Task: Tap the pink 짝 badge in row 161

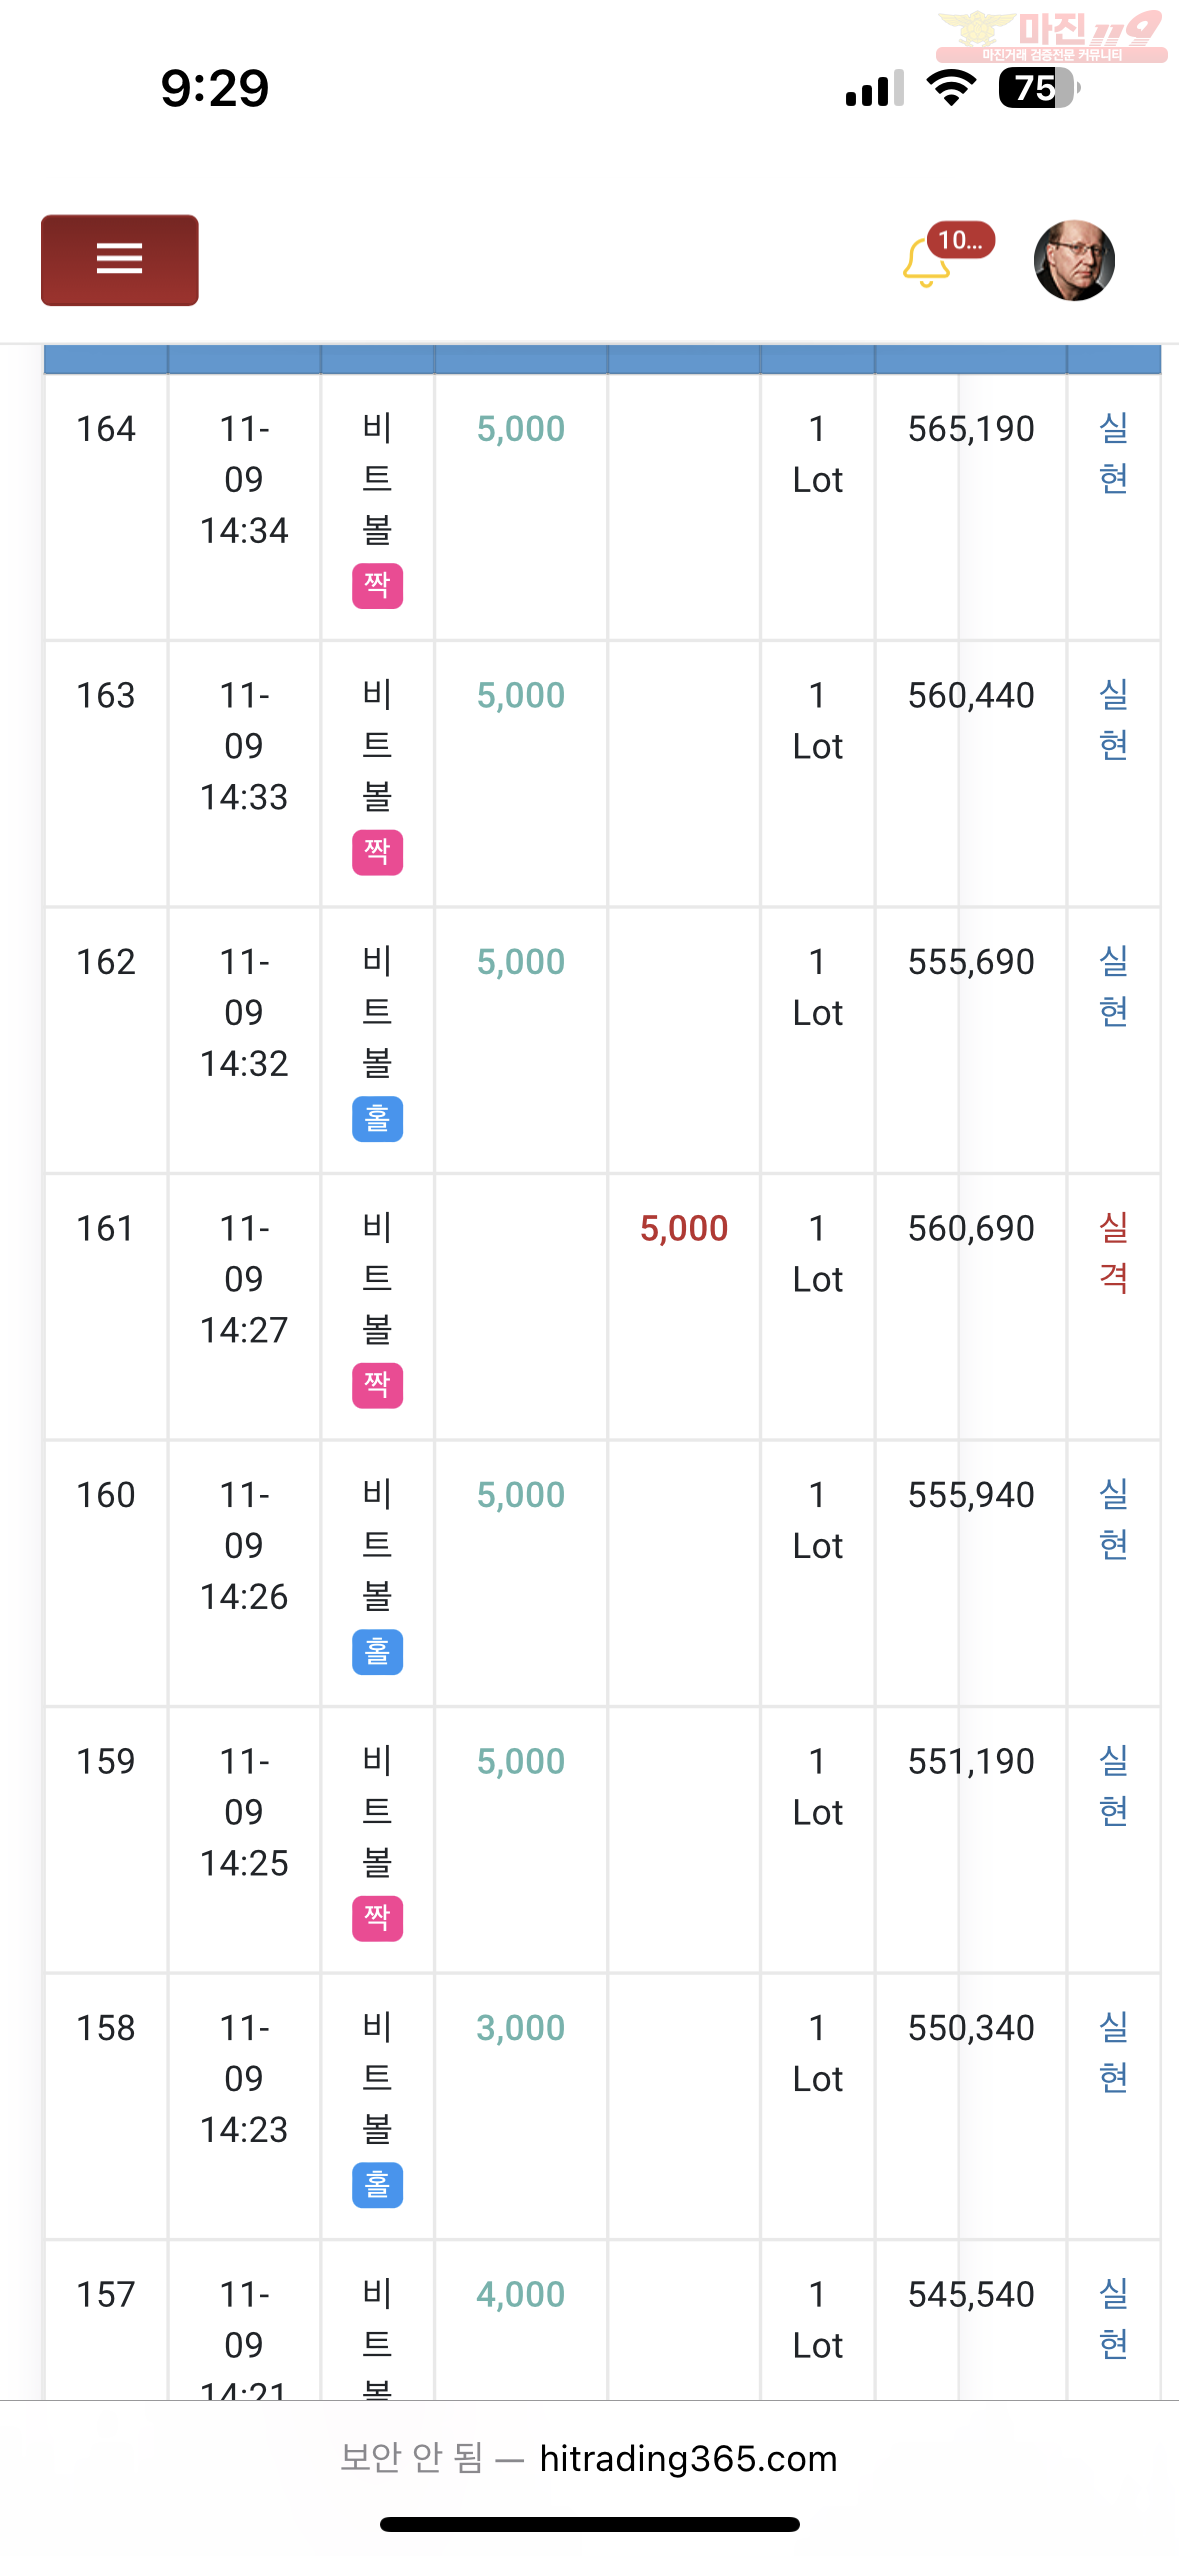Action: pyautogui.click(x=377, y=1385)
